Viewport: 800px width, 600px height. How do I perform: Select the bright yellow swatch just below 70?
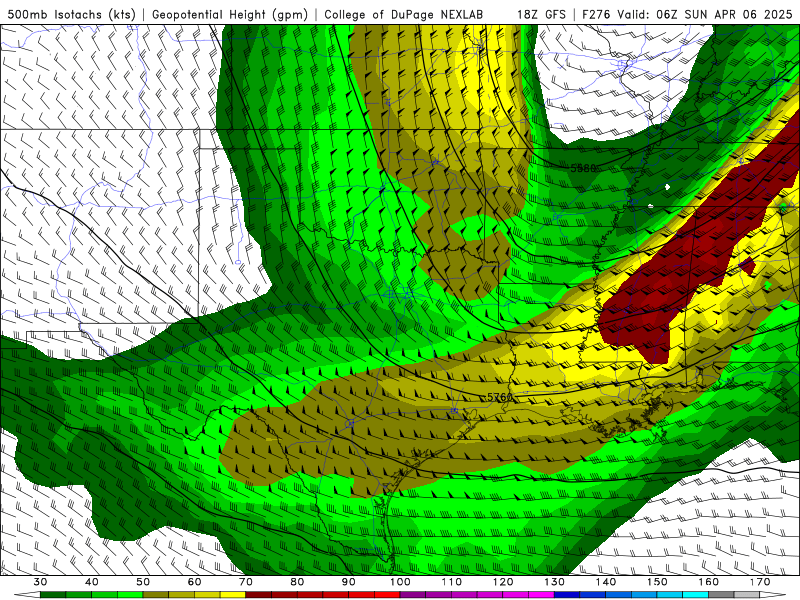click(x=233, y=595)
